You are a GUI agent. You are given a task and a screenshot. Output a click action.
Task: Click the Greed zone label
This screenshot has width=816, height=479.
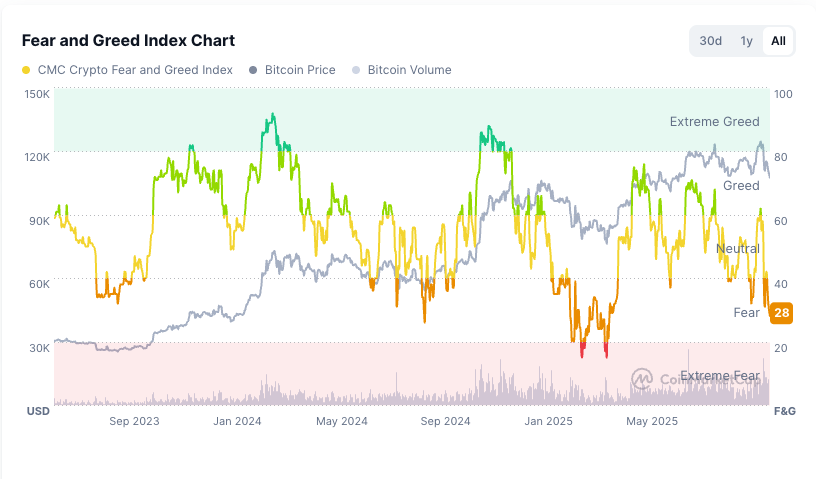(741, 186)
